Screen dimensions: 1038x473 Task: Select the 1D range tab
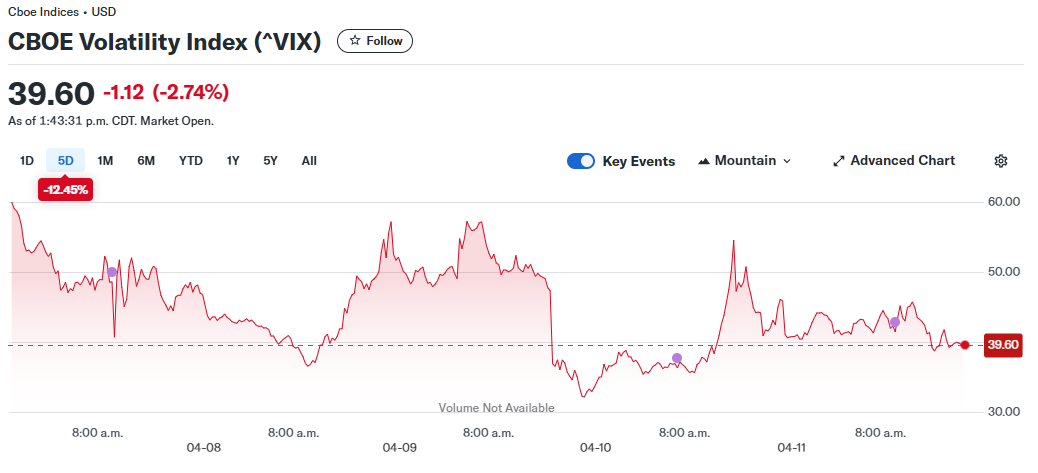coord(27,161)
